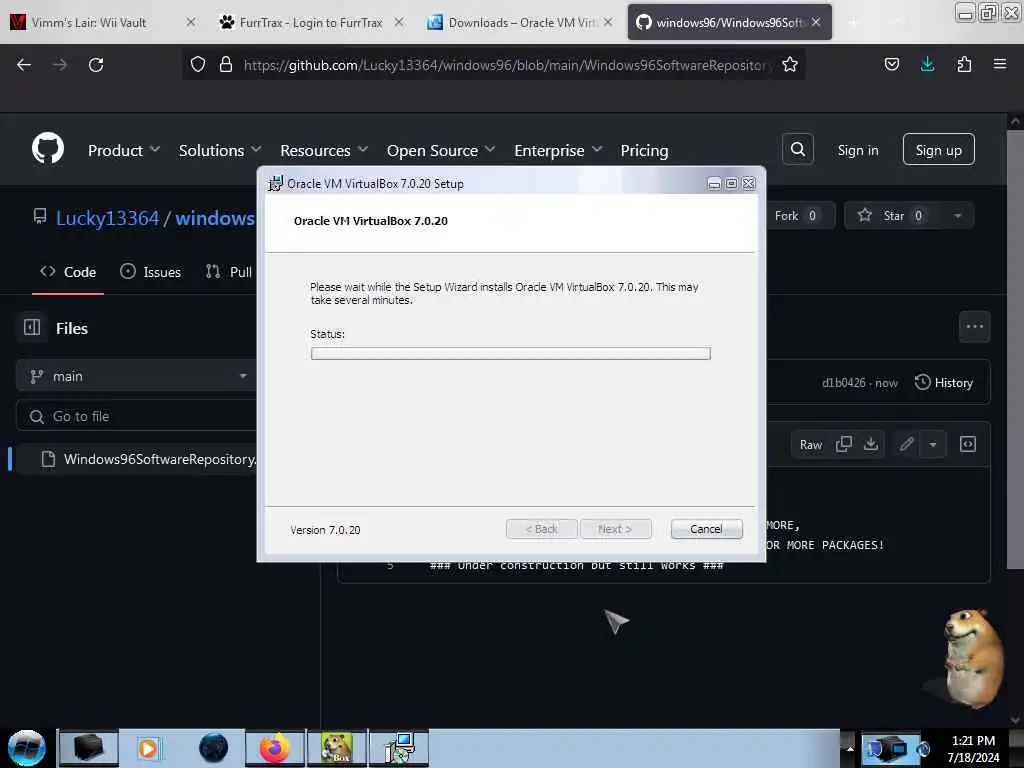The height and width of the screenshot is (768, 1024).
Task: Open the Firefox downloads panel
Action: (927, 64)
